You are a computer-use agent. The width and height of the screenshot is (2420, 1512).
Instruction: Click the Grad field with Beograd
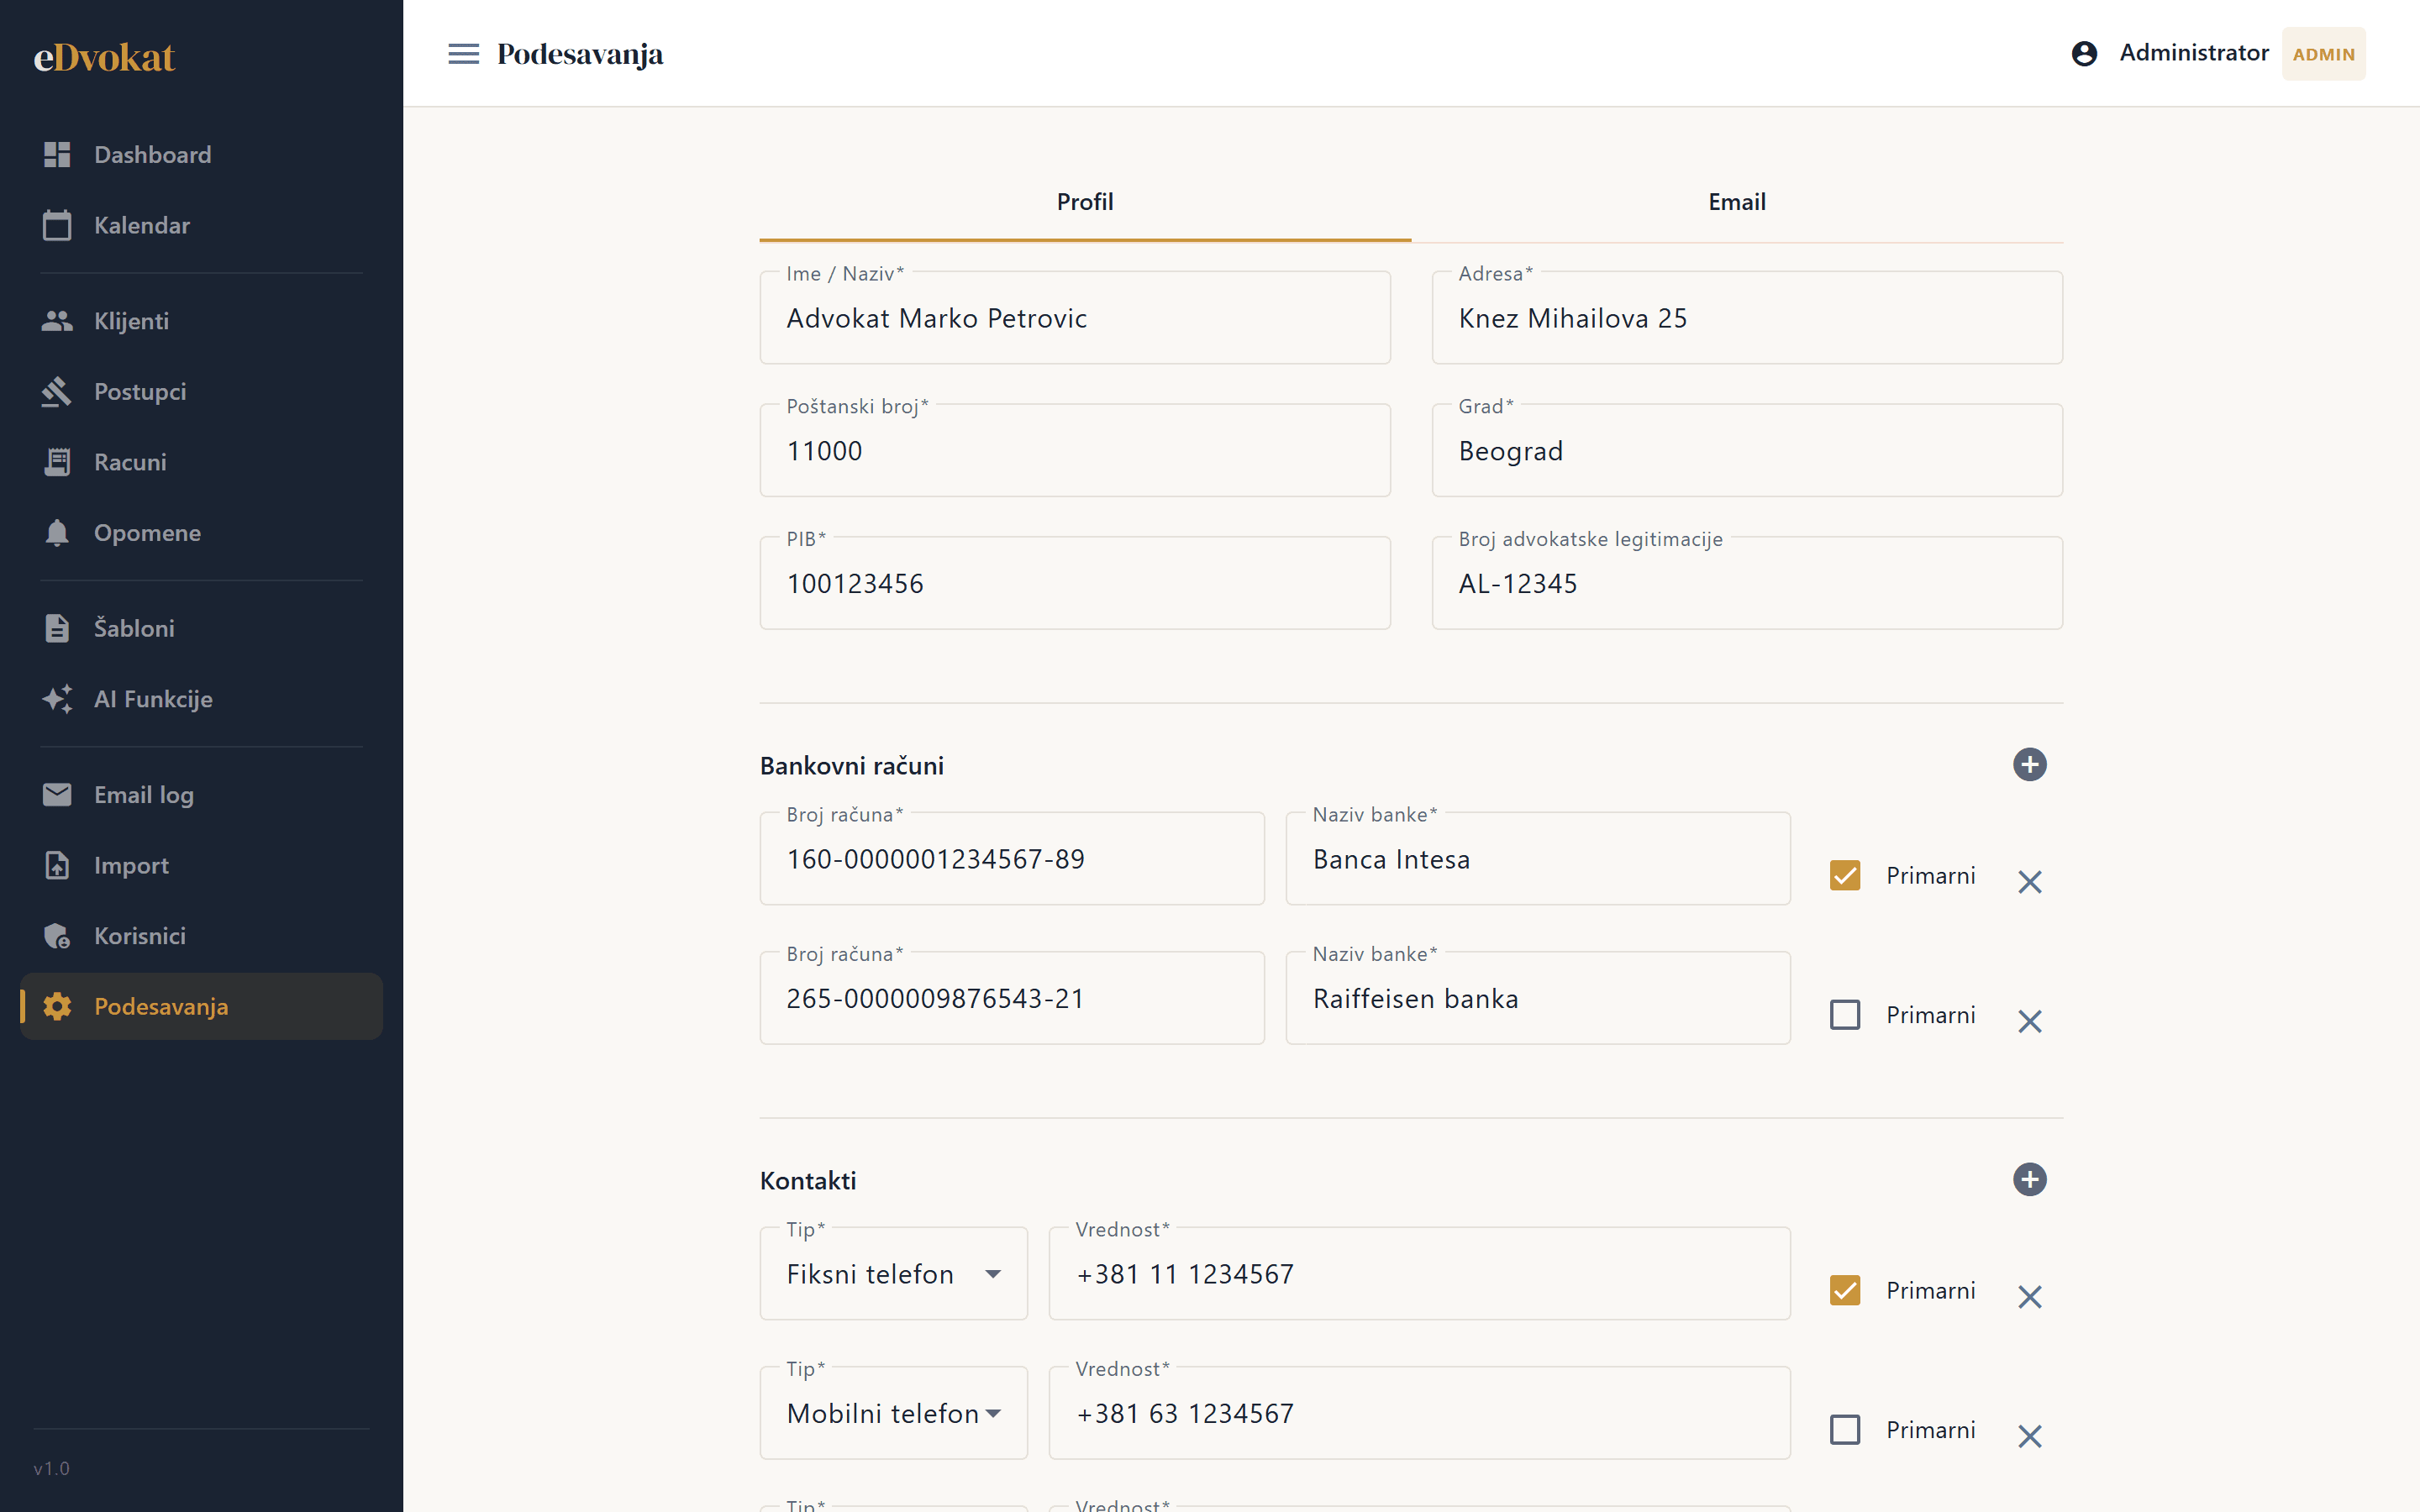point(1747,451)
